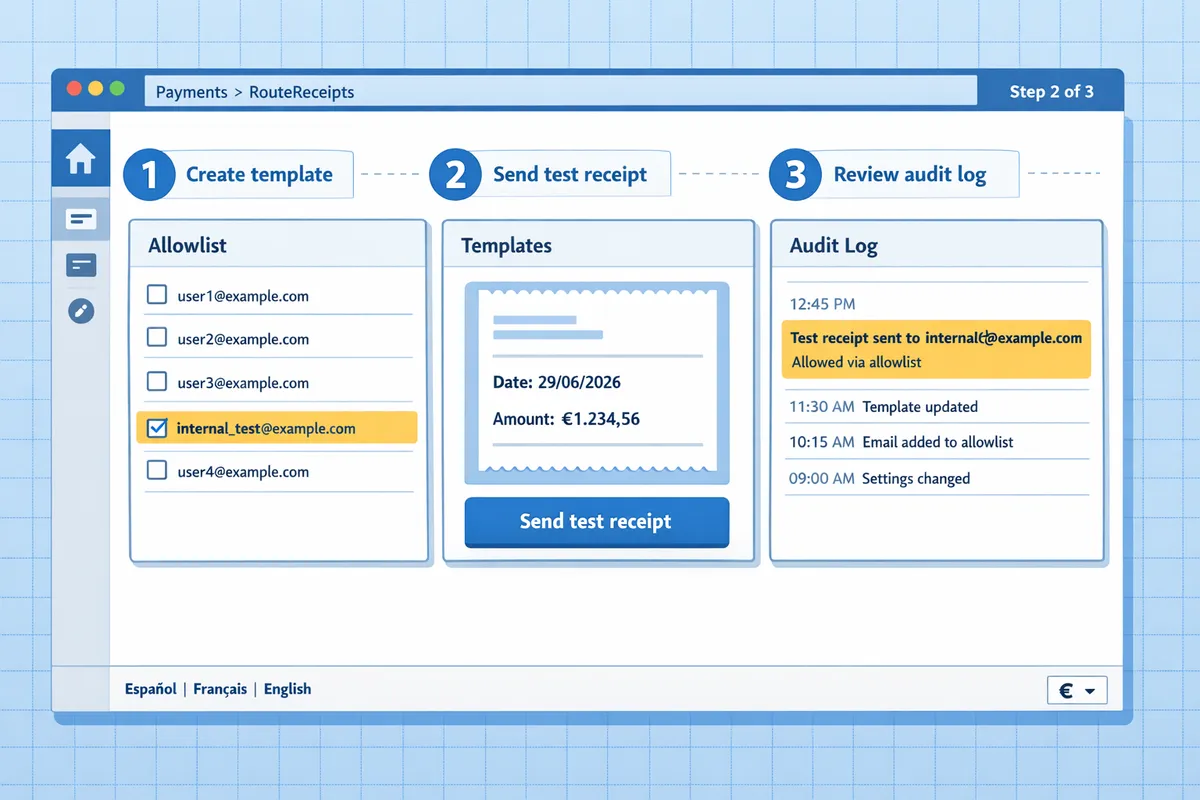Select the 09:00 AM Settings changed entry
Image resolution: width=1200 pixels, height=800 pixels.
(x=936, y=478)
